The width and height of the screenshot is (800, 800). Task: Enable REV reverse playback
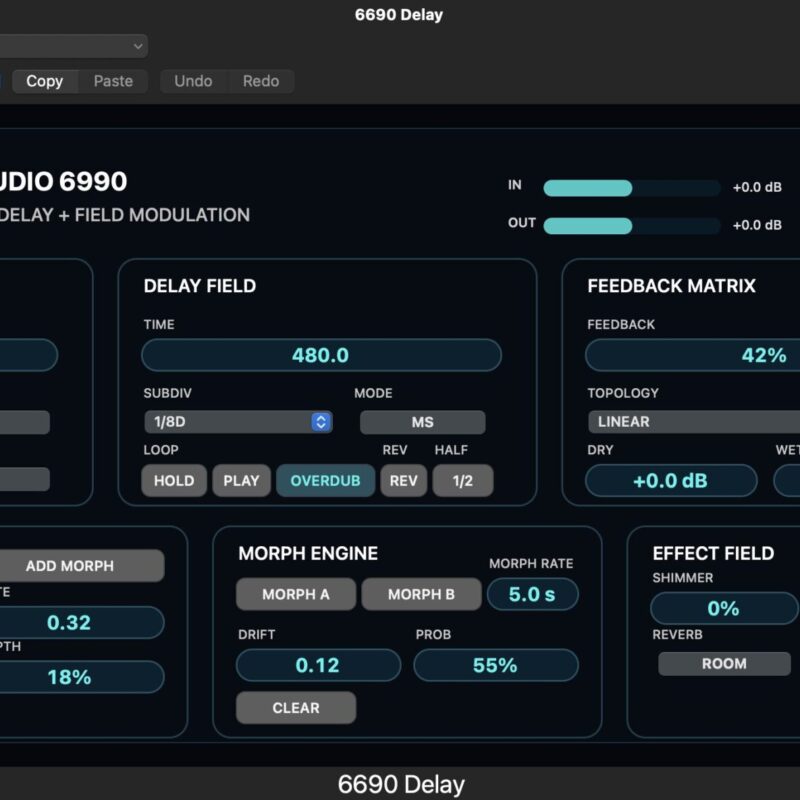pyautogui.click(x=404, y=481)
